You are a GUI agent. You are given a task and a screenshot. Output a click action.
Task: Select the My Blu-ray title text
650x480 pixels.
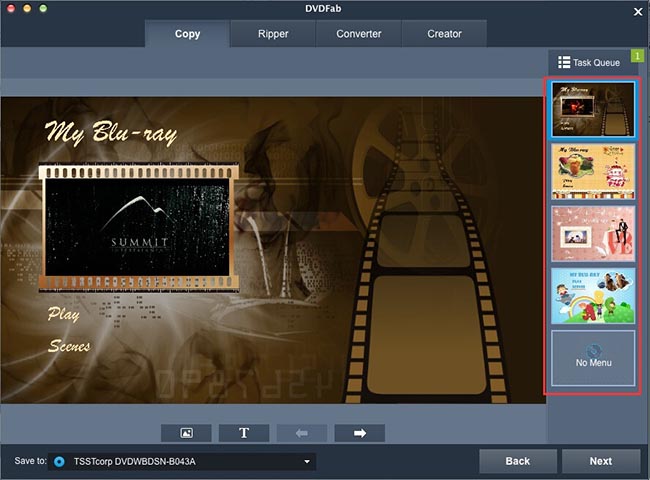pos(111,133)
